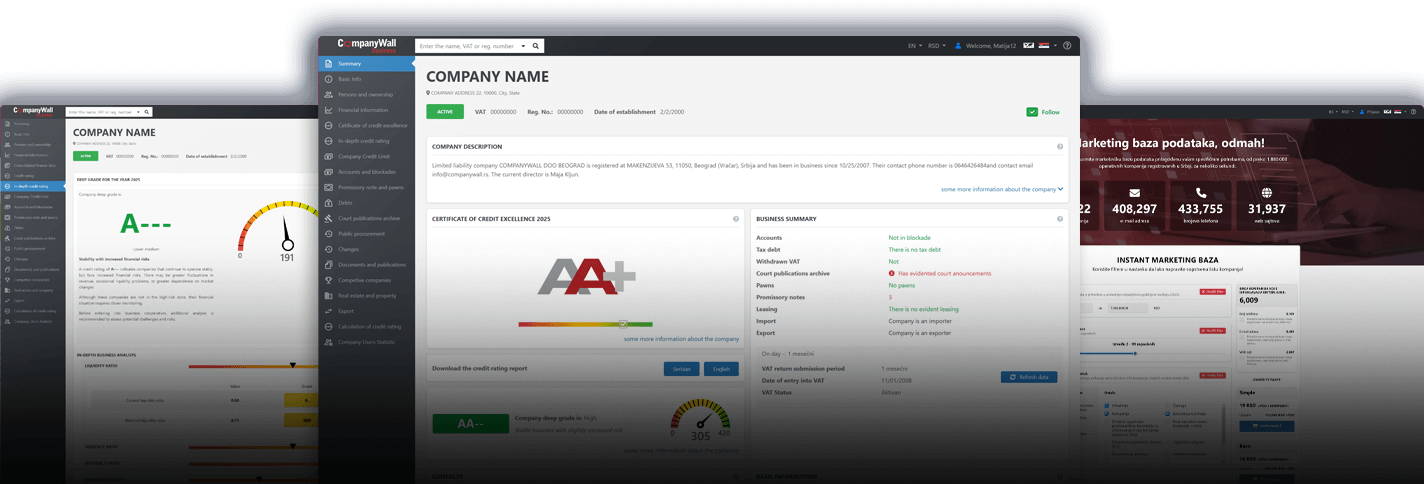Click the Court publications archive gavel icon

click(328, 218)
